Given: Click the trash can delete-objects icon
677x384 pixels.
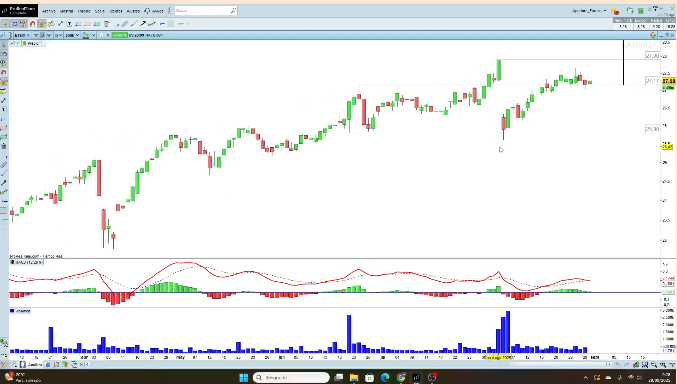Looking at the screenshot, I should (x=106, y=24).
